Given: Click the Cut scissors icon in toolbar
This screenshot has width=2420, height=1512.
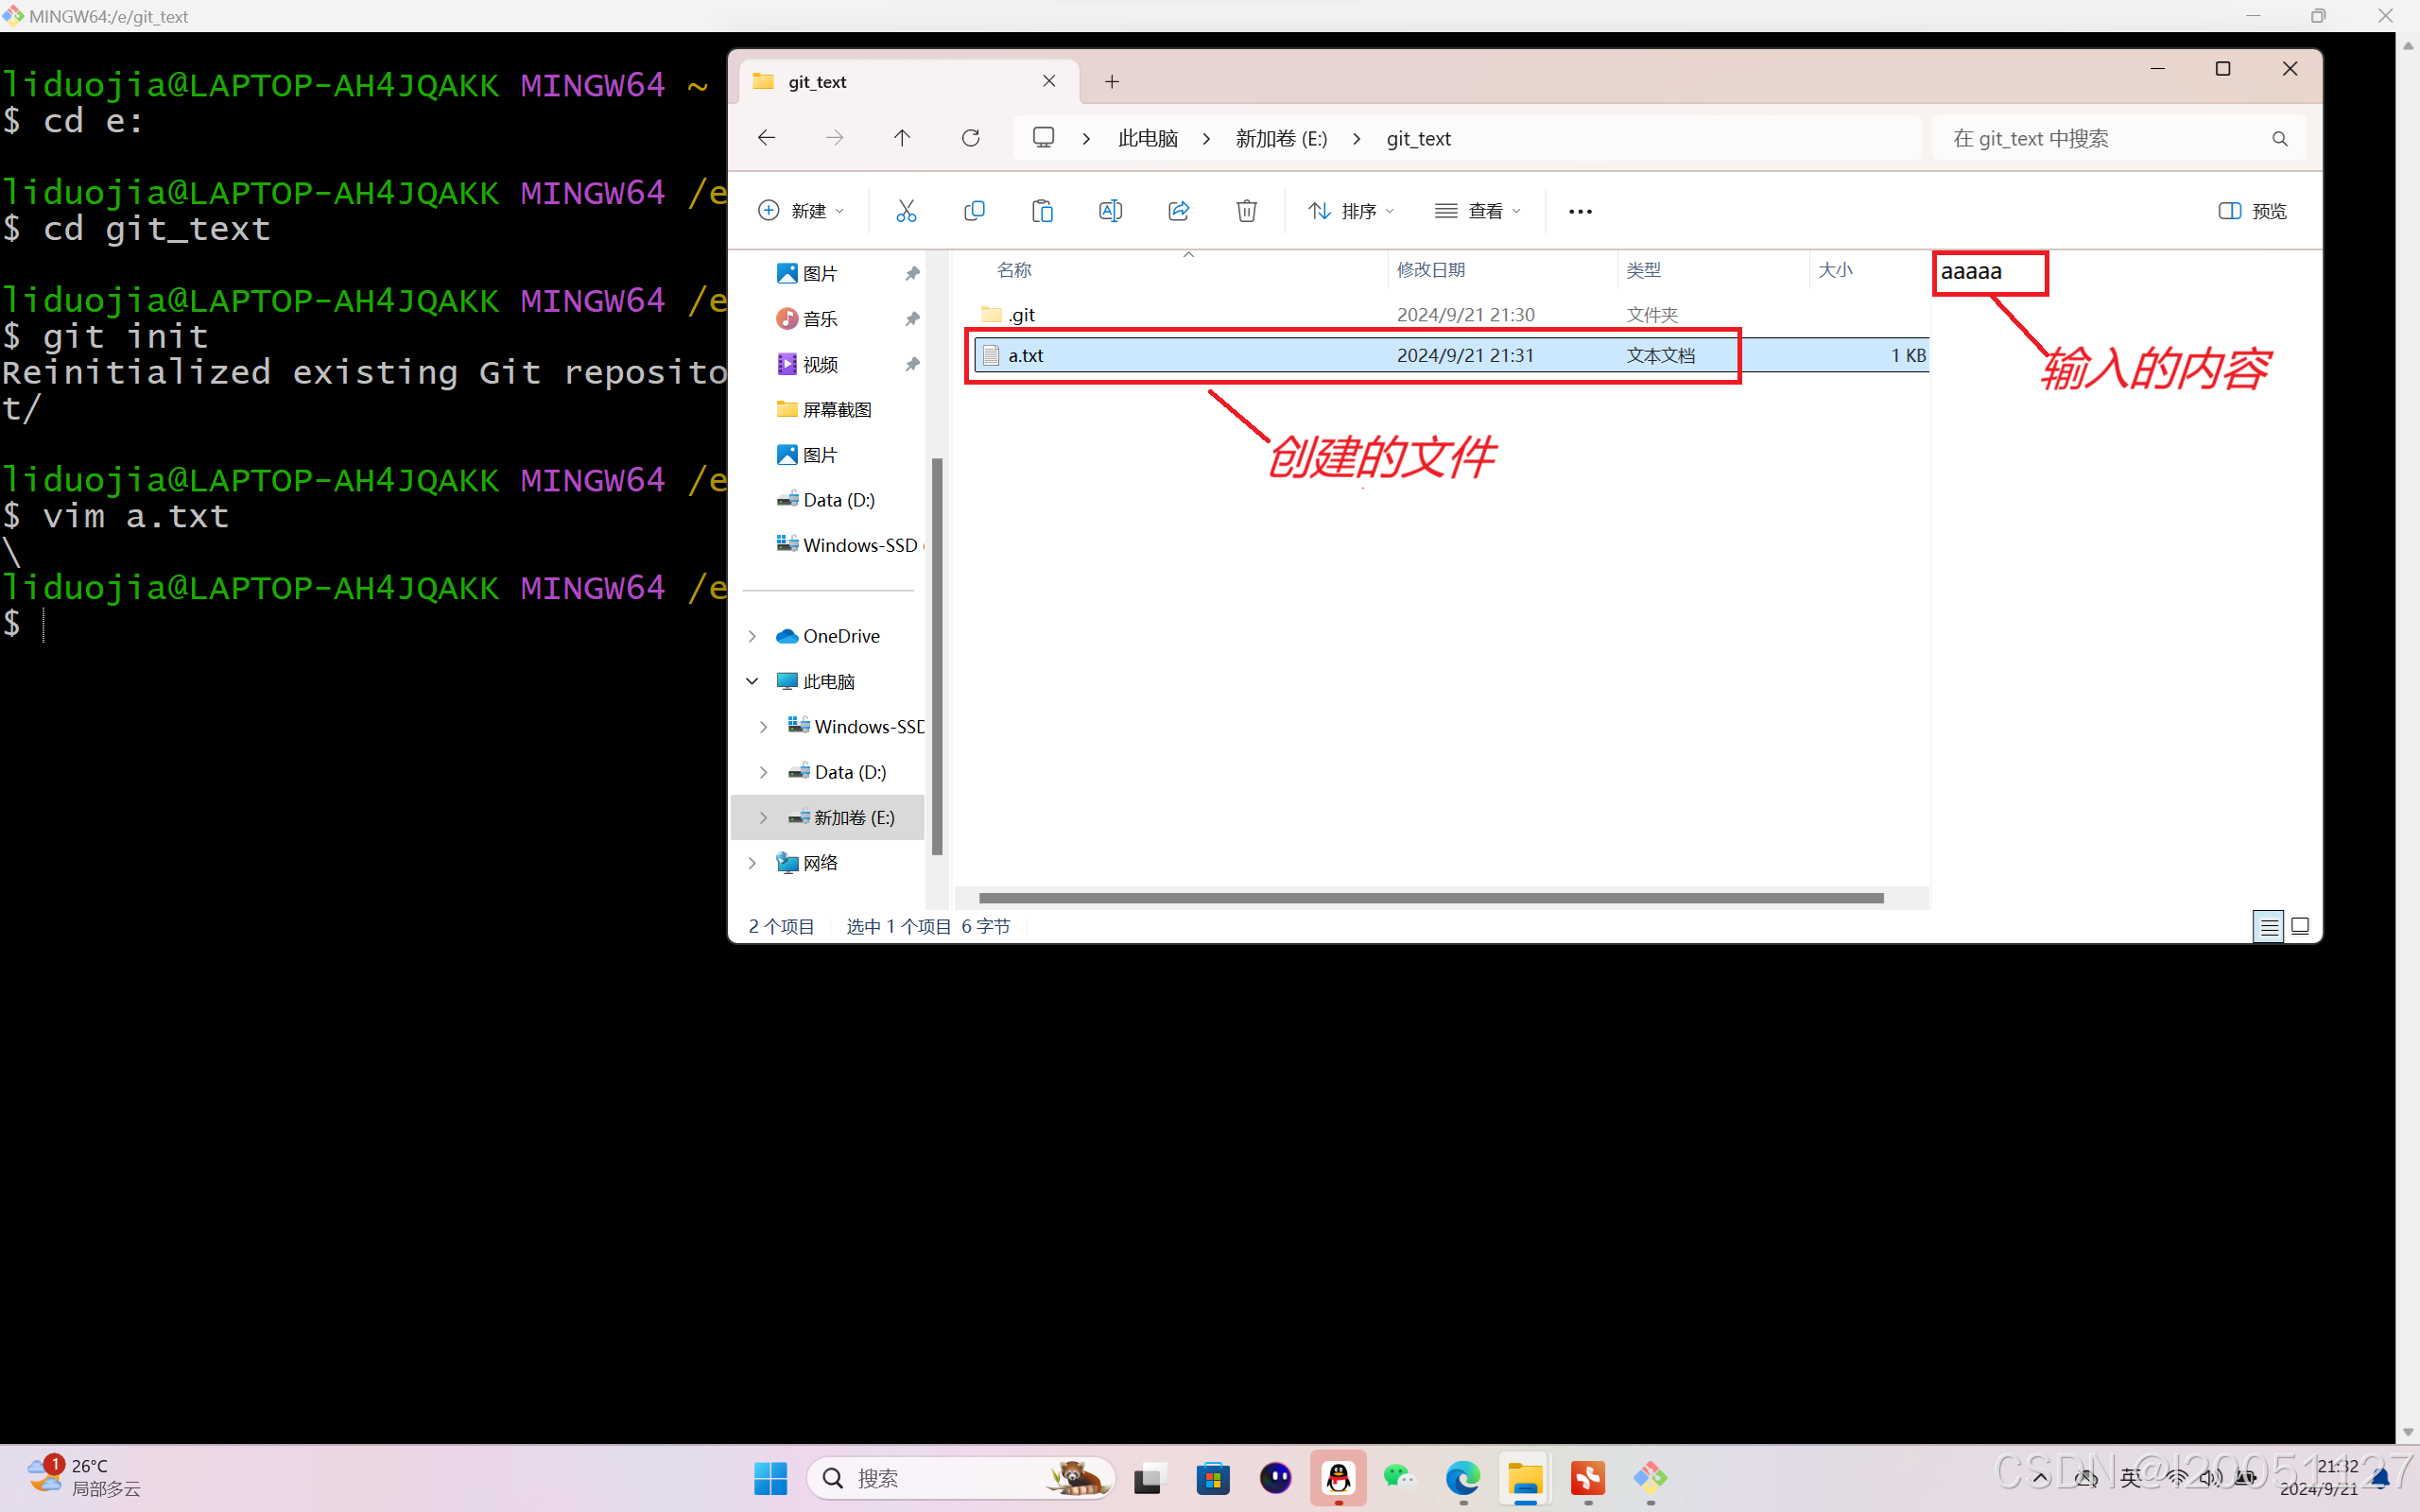Looking at the screenshot, I should click(x=906, y=211).
